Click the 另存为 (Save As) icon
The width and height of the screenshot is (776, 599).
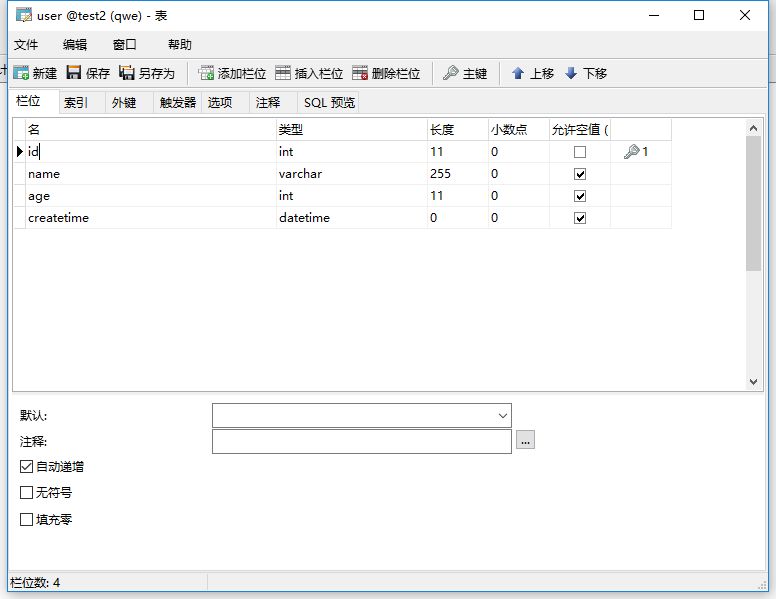point(127,73)
